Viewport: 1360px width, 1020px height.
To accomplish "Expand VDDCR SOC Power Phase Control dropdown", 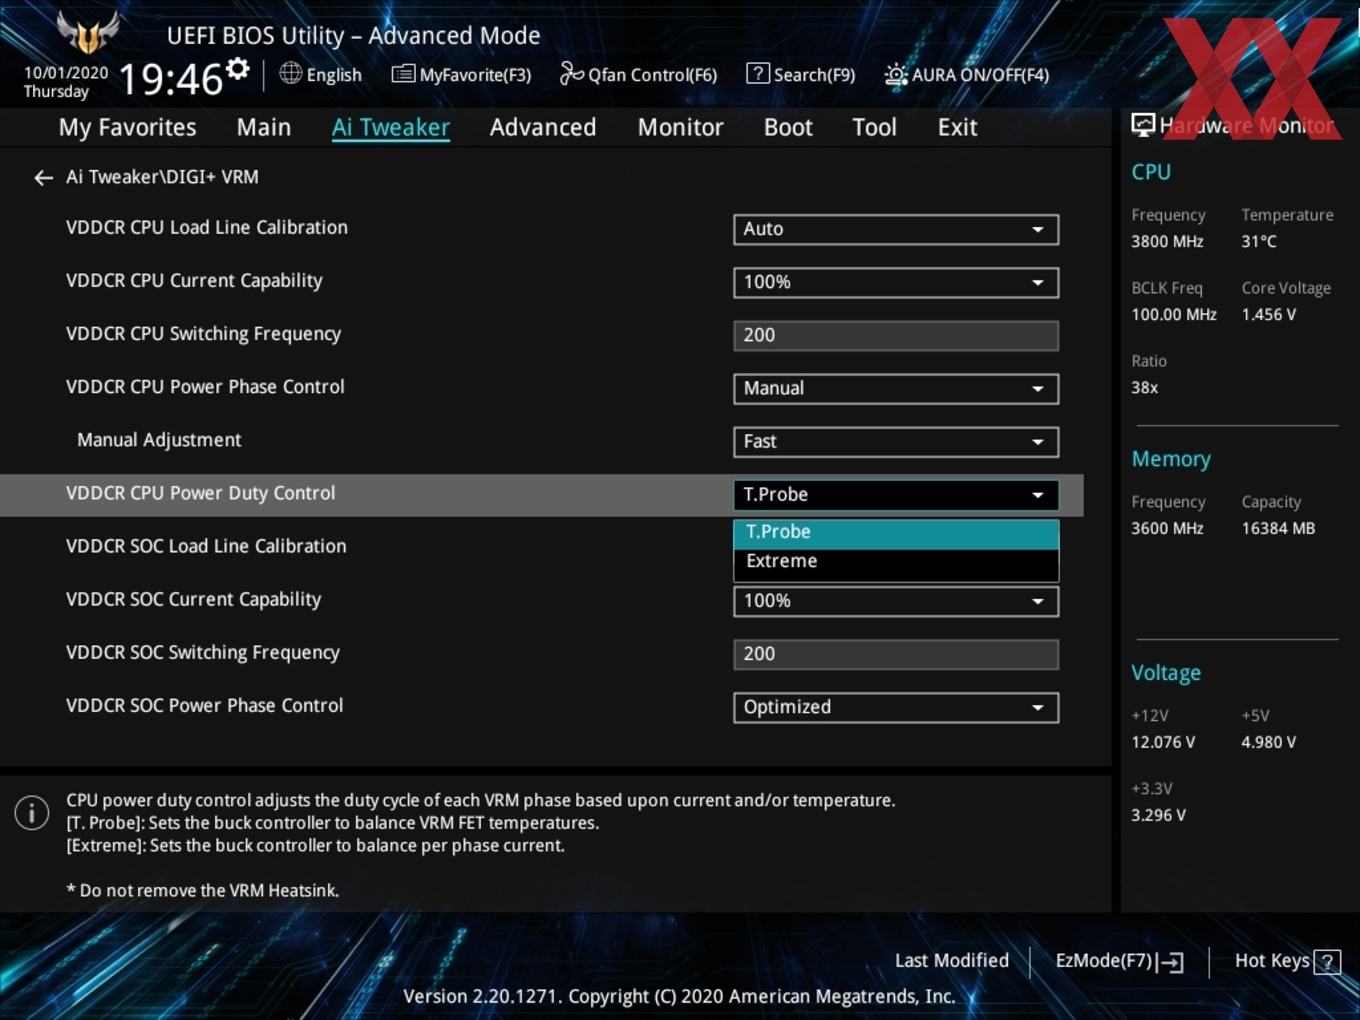I will pyautogui.click(x=896, y=707).
